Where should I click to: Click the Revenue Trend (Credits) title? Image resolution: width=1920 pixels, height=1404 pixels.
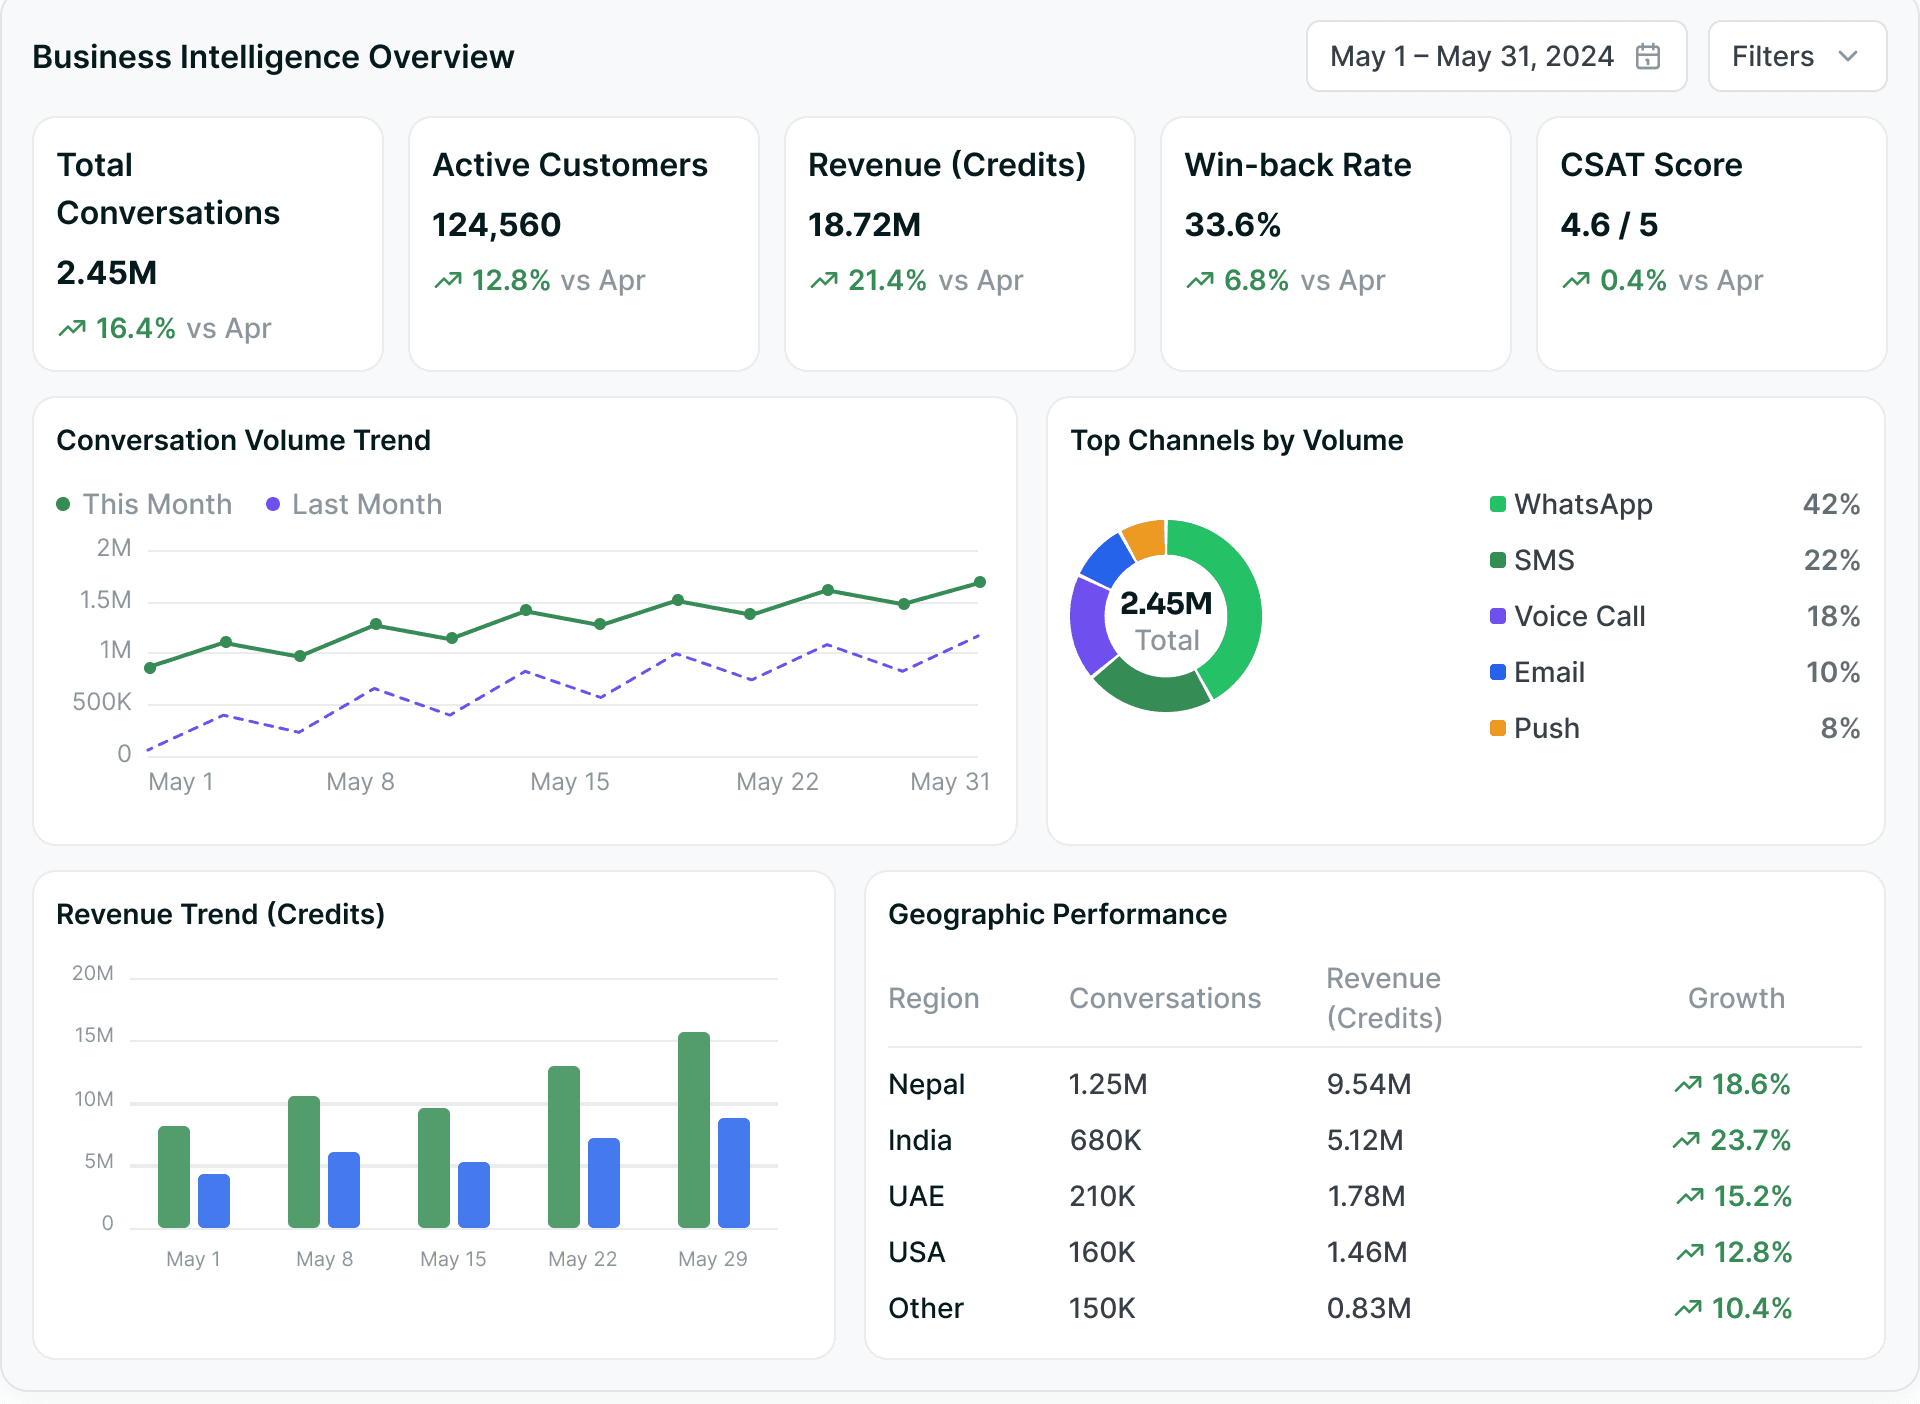(x=220, y=914)
